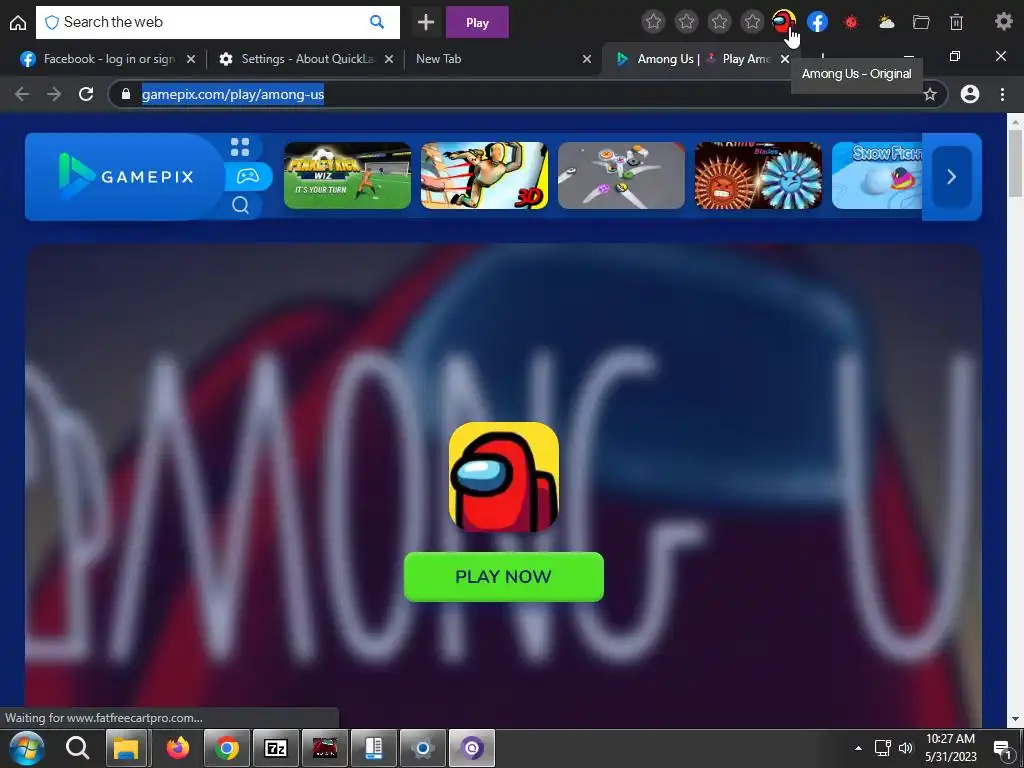Click the GamePix logo
The height and width of the screenshot is (768, 1024).
coord(126,176)
